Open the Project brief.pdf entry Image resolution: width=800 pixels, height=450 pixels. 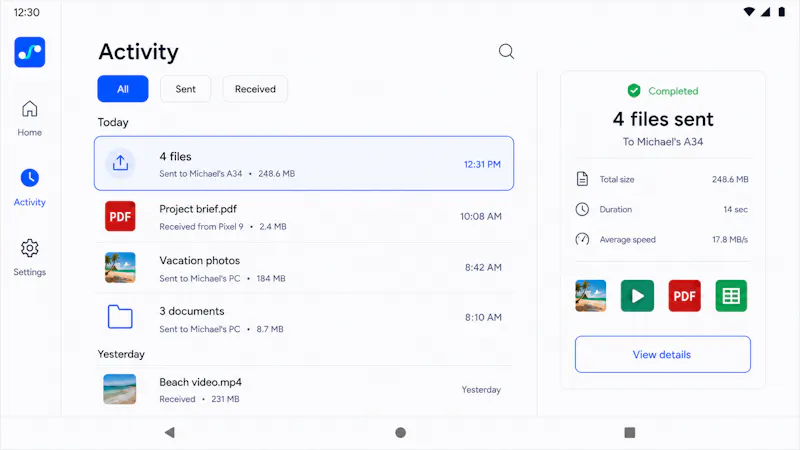point(304,216)
